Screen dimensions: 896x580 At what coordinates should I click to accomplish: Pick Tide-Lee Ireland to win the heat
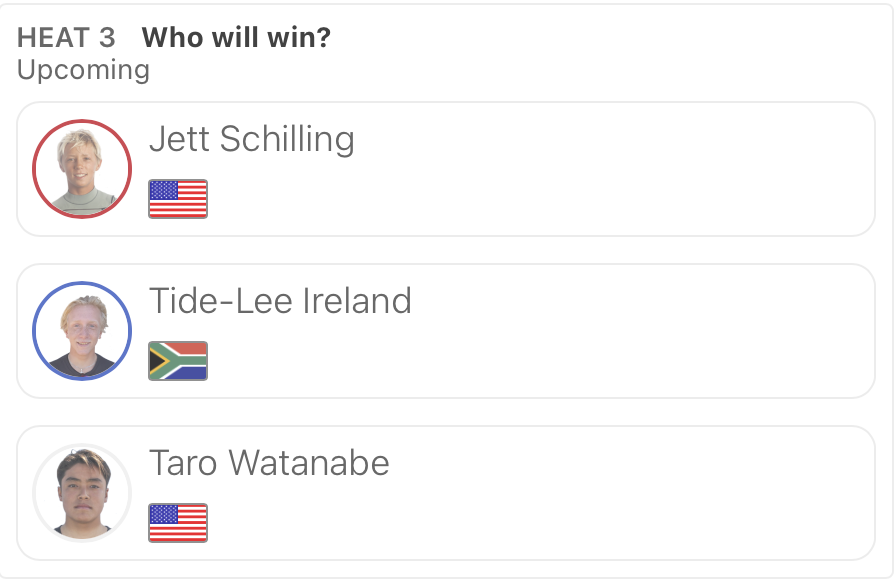tap(446, 331)
